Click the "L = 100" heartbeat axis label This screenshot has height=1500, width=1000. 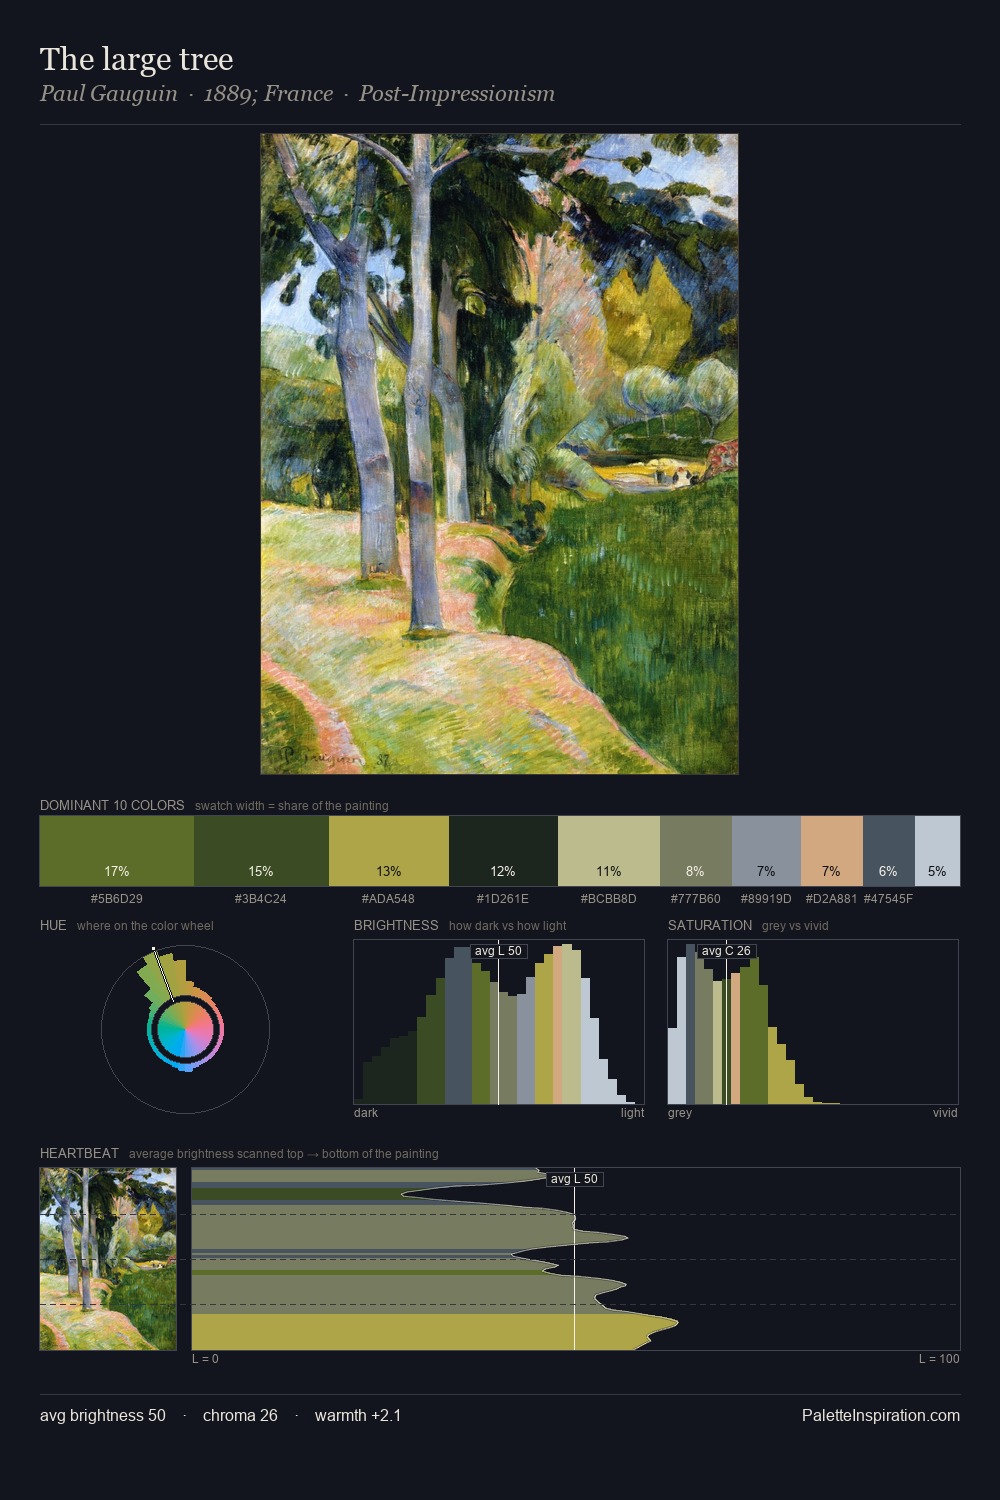[x=939, y=1359]
